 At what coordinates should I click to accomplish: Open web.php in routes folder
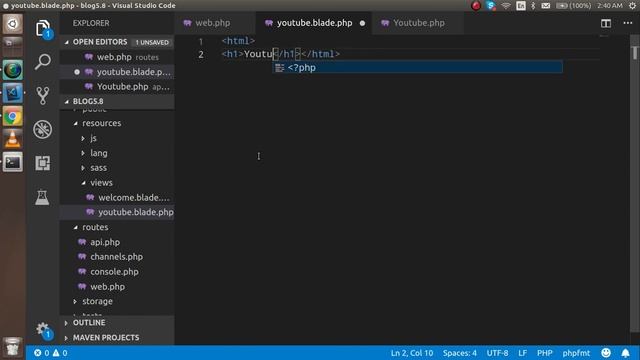[117, 287]
